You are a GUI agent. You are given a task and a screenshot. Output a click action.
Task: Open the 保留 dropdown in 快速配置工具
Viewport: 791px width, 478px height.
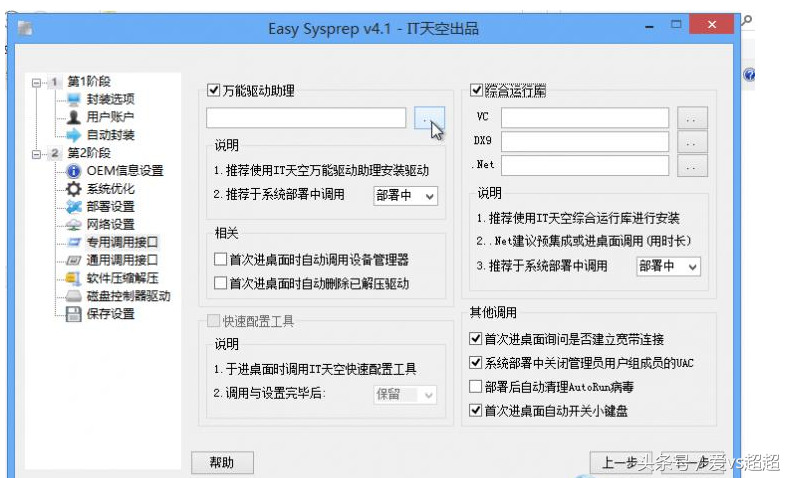click(x=405, y=394)
